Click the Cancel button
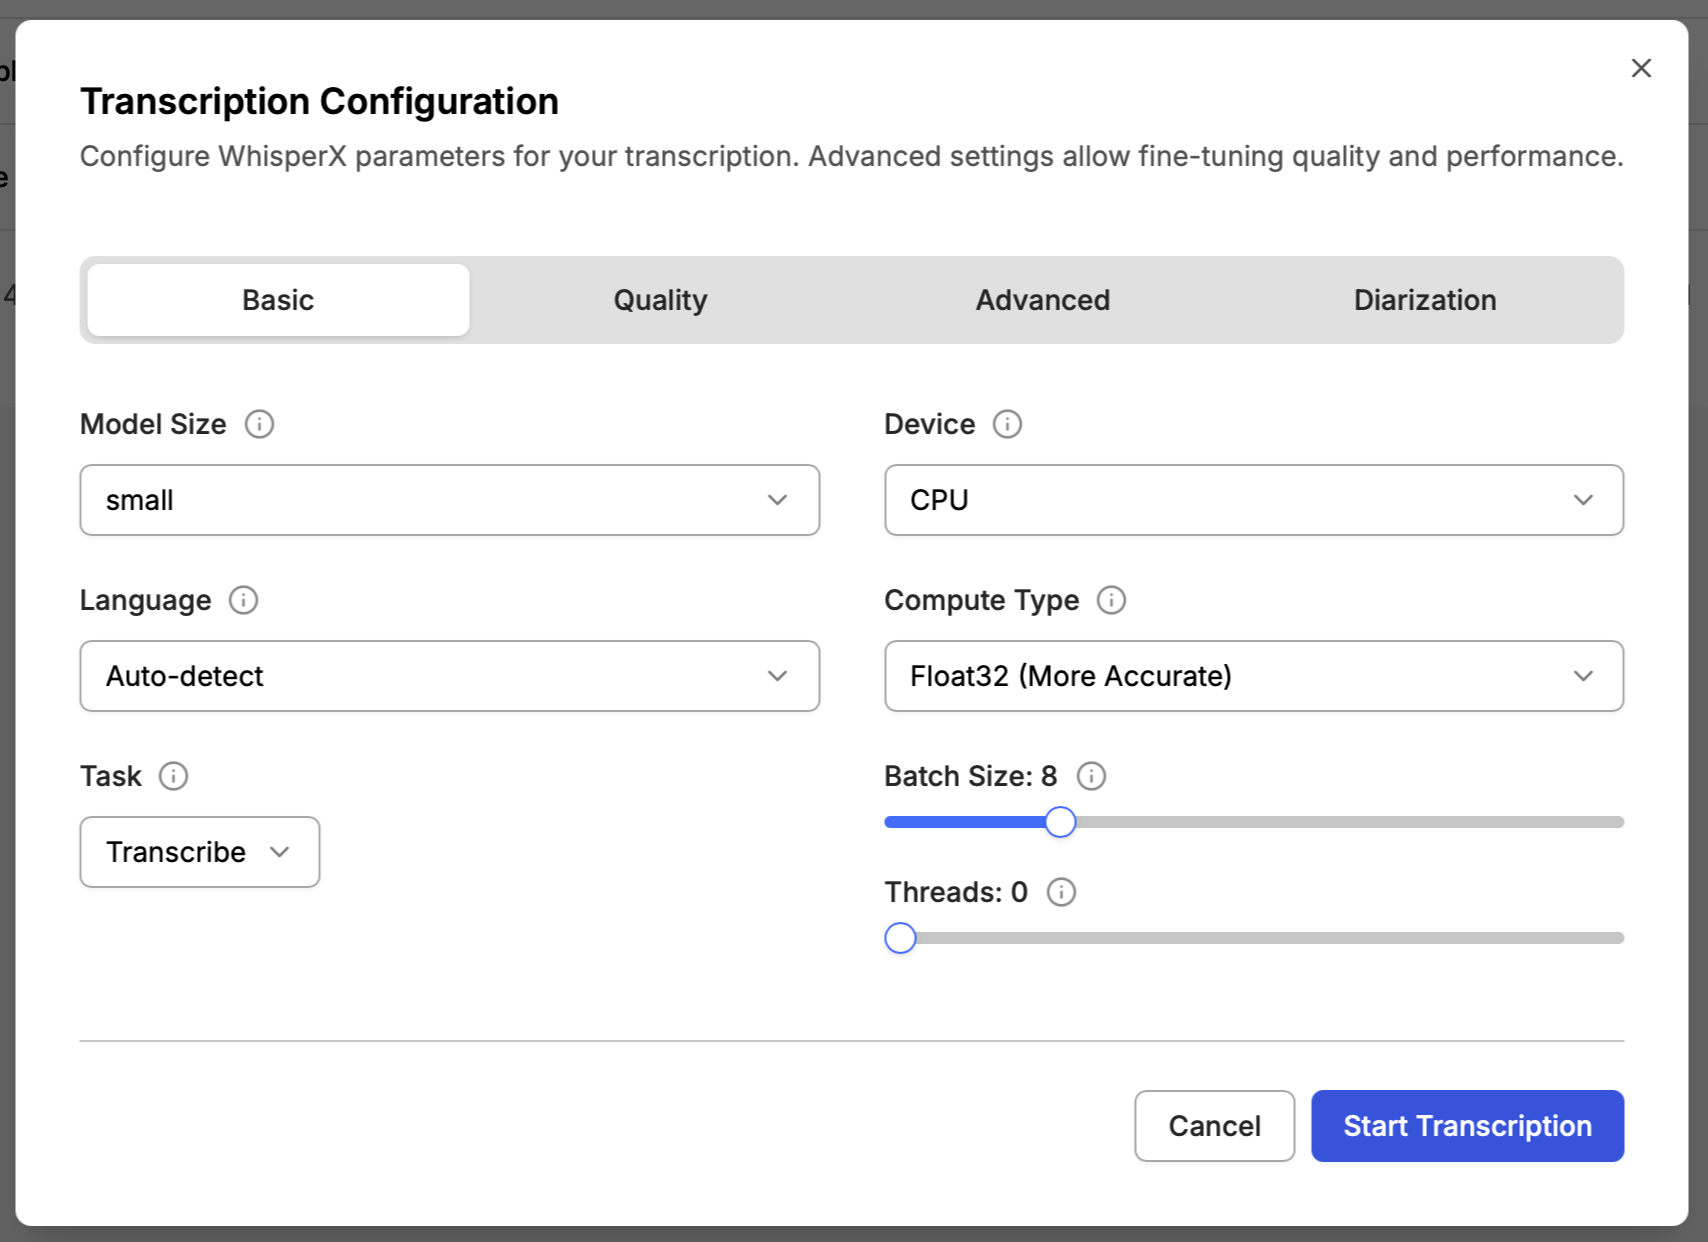The height and width of the screenshot is (1242, 1708). click(1214, 1126)
